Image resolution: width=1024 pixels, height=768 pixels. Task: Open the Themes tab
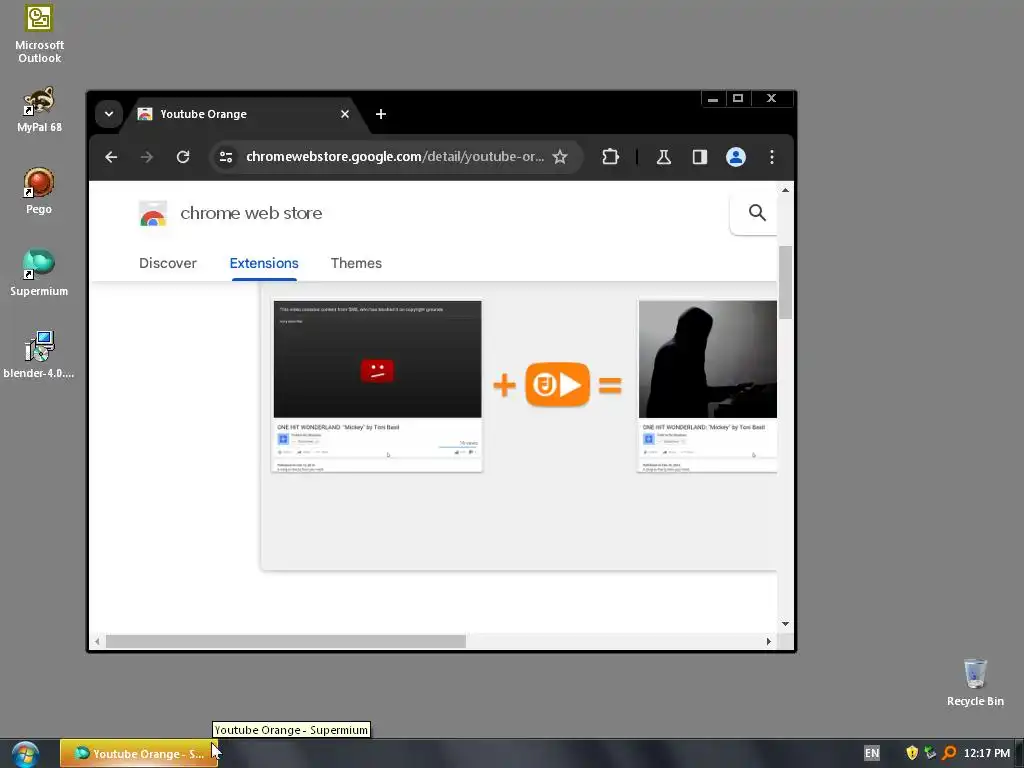(356, 263)
